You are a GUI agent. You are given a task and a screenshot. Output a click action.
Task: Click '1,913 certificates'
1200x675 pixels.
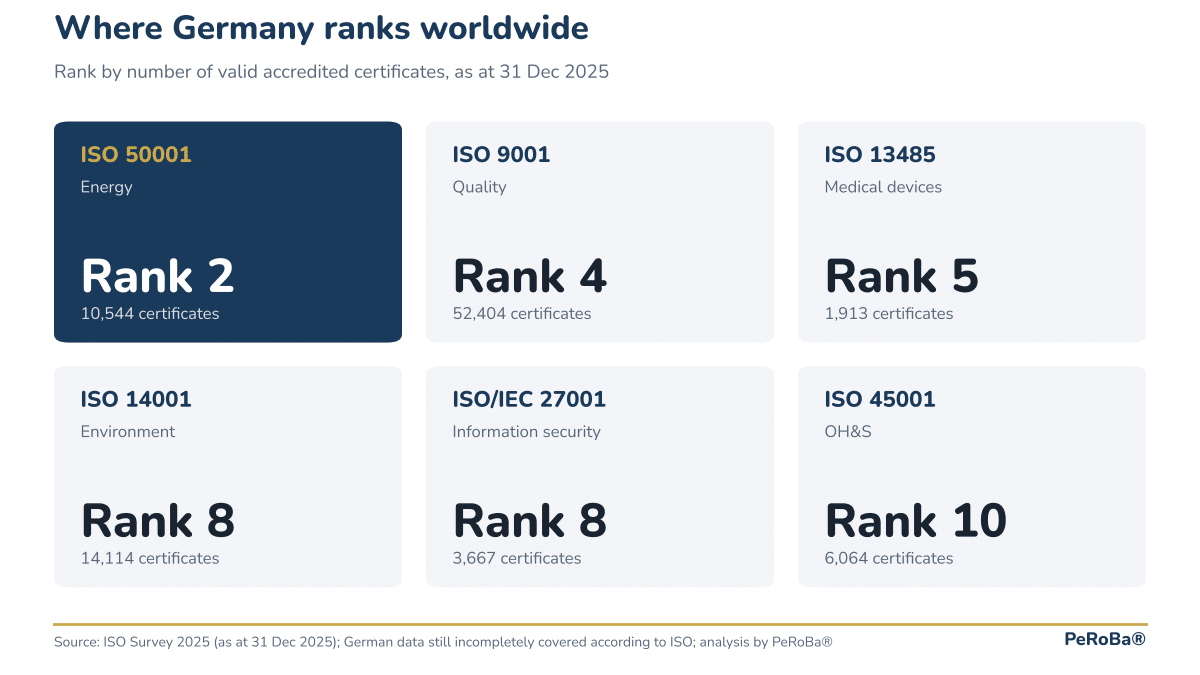(x=889, y=313)
